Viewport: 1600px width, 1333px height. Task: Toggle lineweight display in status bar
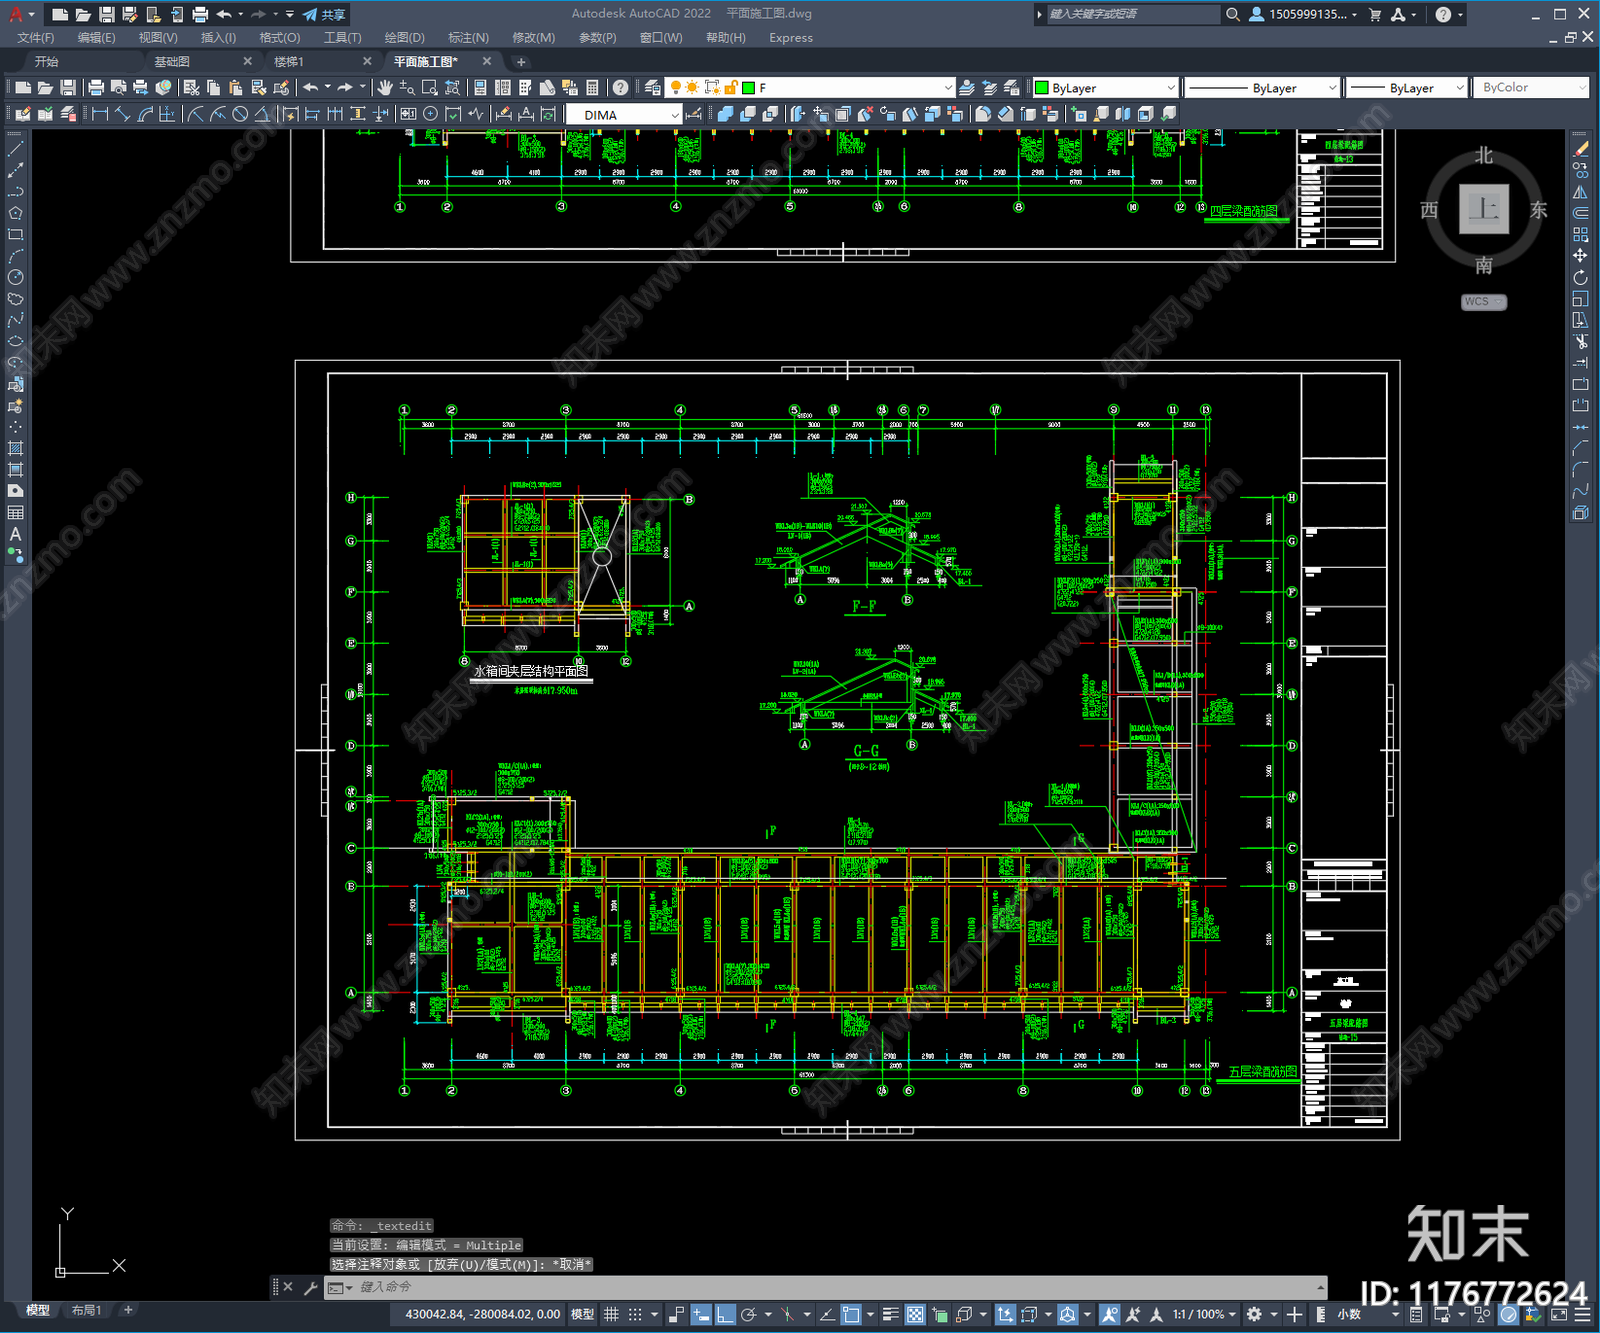[x=890, y=1314]
